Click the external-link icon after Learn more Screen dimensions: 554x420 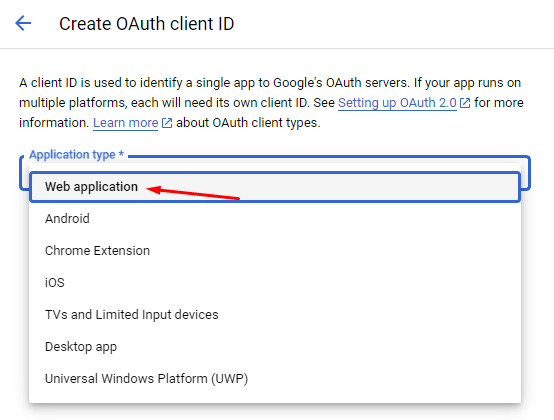(167, 123)
